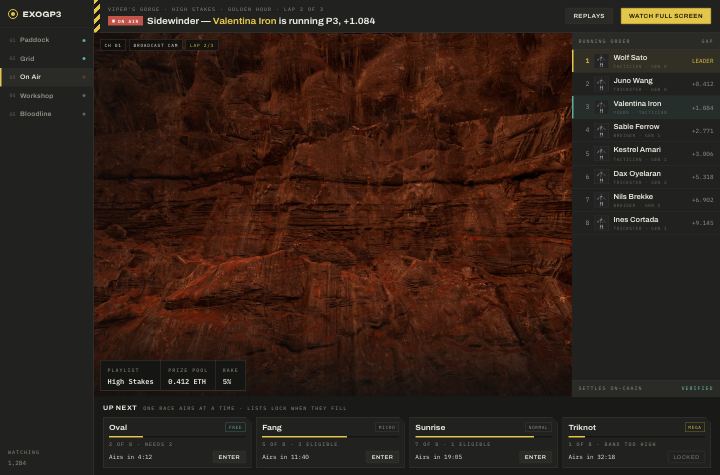Select the Broadcast Cam chip on video
The height and width of the screenshot is (475, 720).
click(155, 45)
